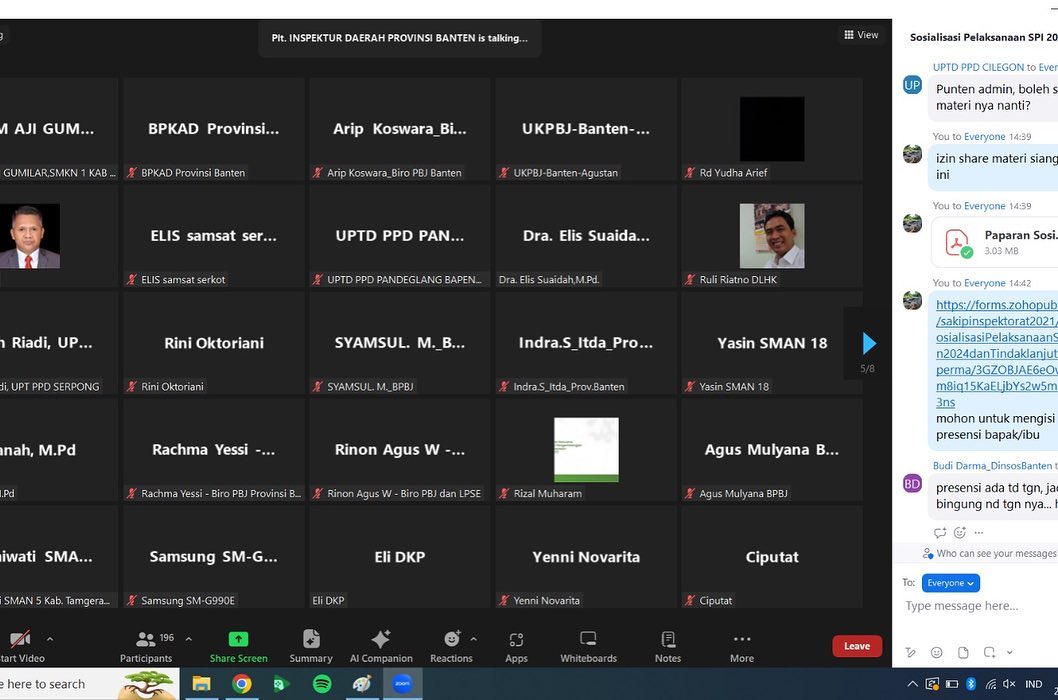Click the Type message here field
The height and width of the screenshot is (700, 1058).
click(x=975, y=606)
